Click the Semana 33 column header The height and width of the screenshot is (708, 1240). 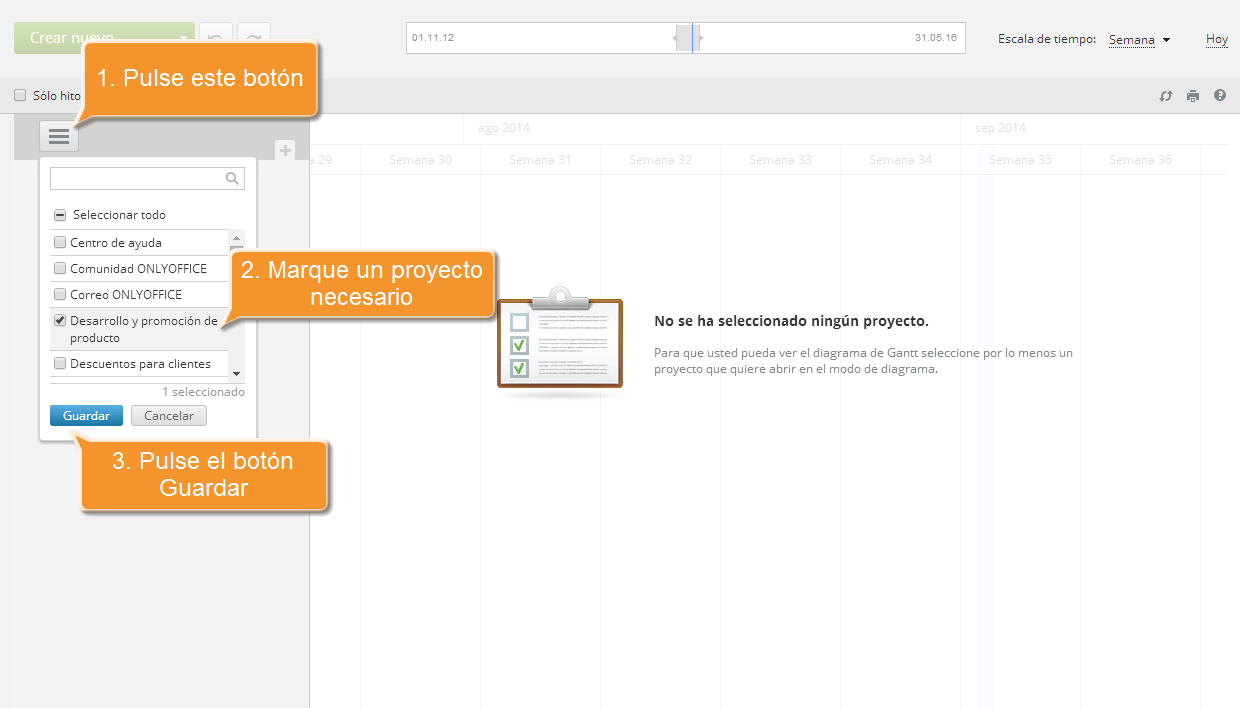point(780,160)
